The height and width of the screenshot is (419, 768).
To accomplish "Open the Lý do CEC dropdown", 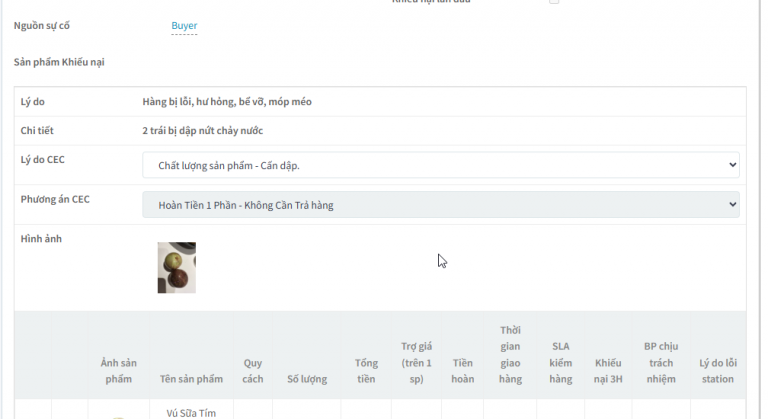I will click(x=441, y=165).
